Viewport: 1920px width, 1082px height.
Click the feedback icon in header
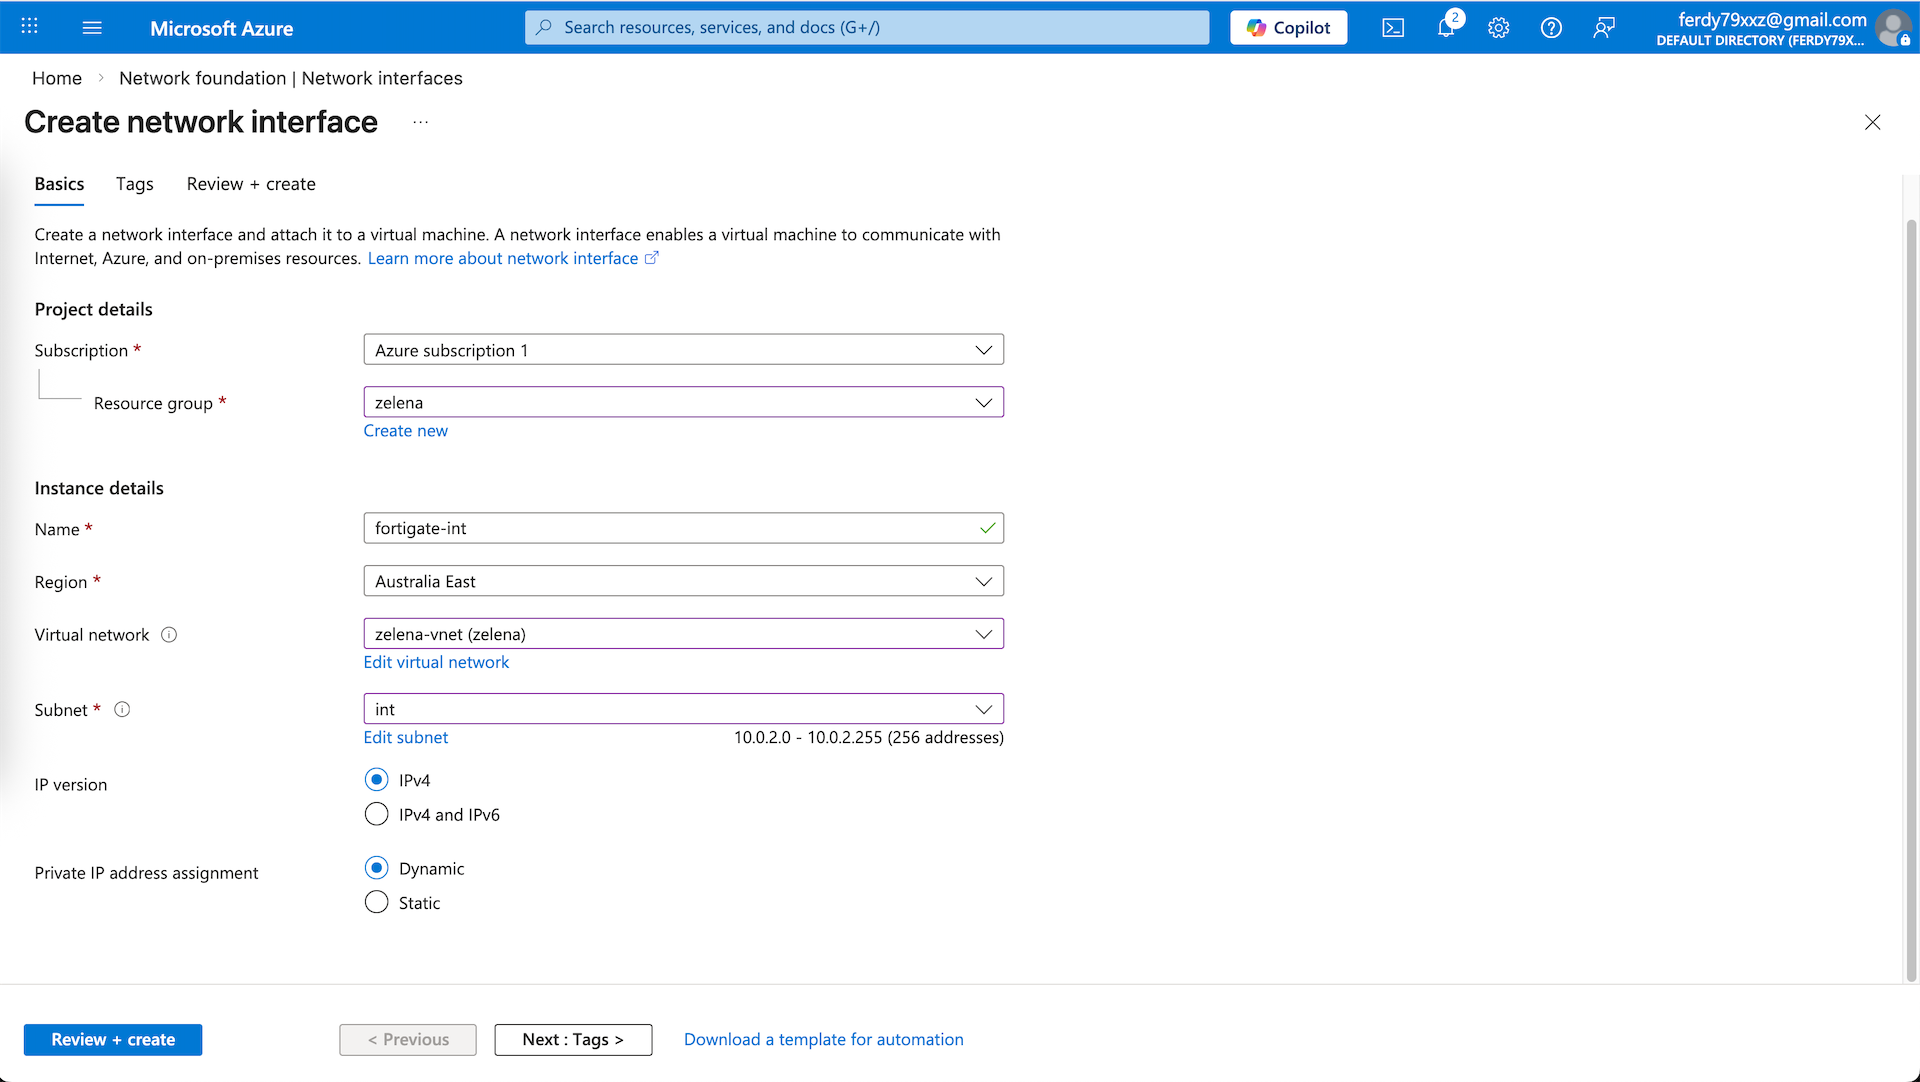point(1604,28)
